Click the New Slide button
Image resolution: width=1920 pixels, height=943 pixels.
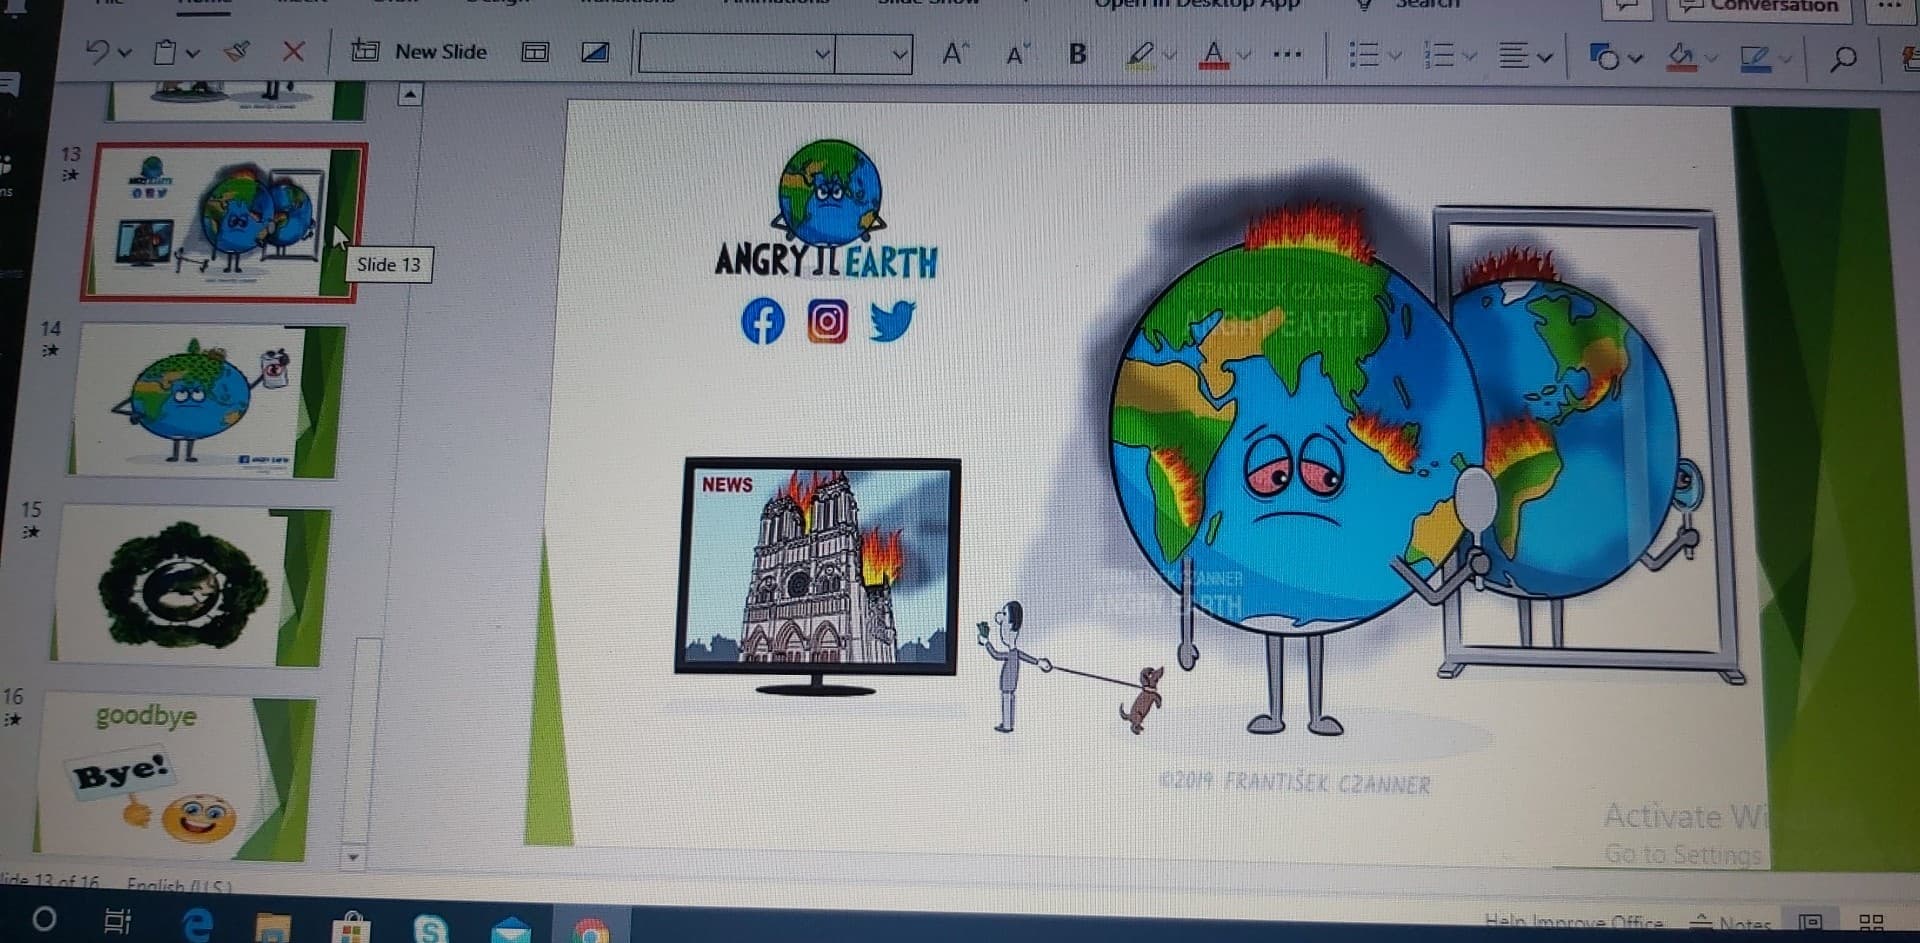click(419, 51)
